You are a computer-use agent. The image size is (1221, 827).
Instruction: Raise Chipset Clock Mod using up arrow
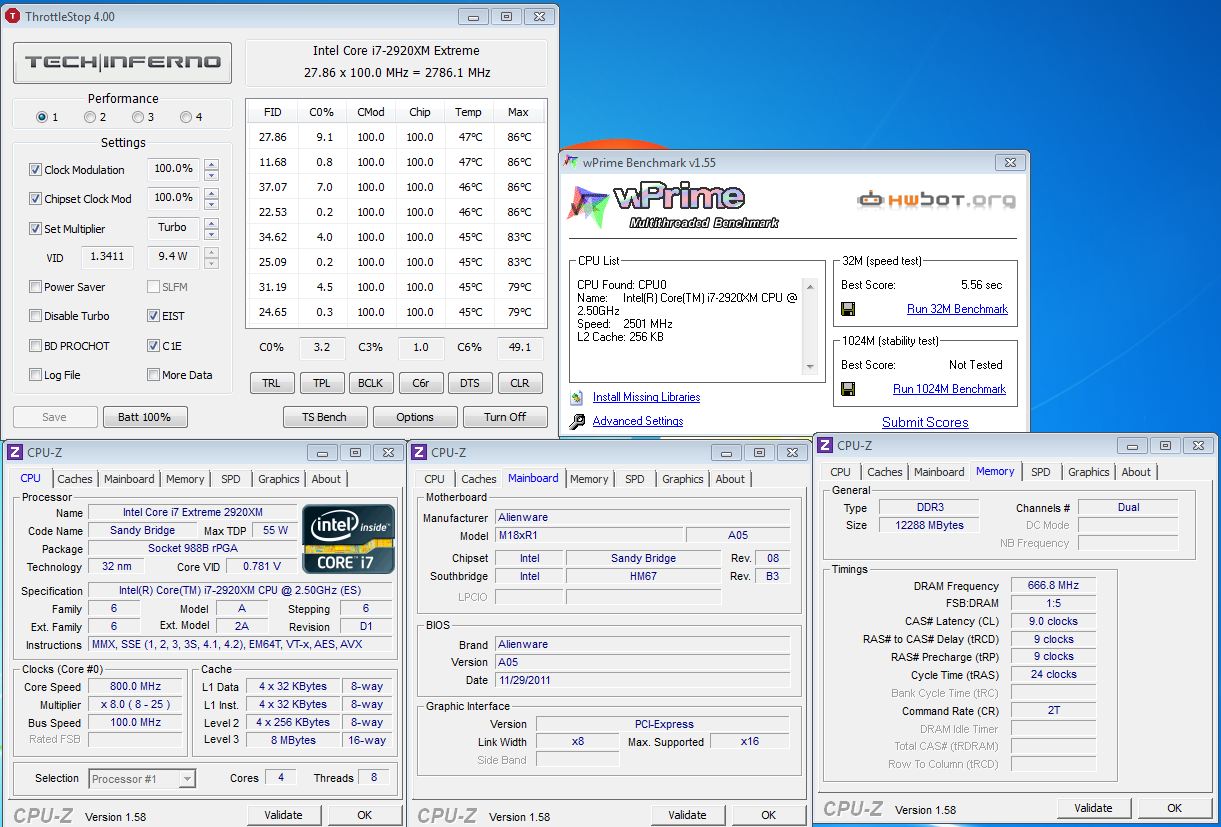pos(211,193)
